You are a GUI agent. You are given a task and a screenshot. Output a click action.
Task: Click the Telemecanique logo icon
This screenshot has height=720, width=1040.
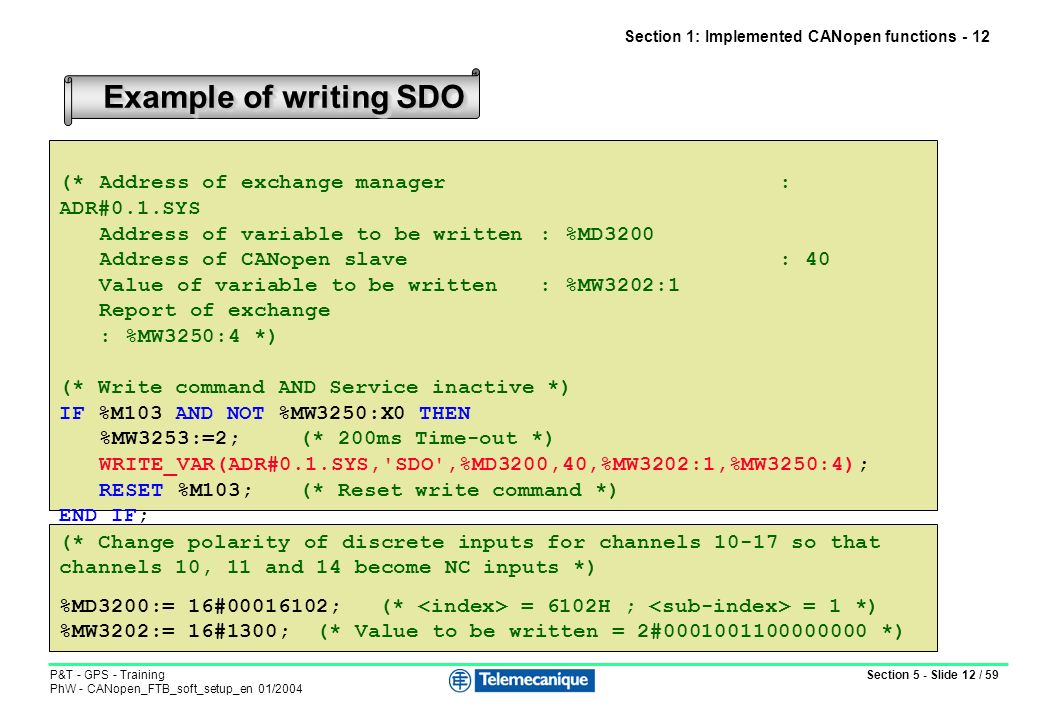point(460,680)
